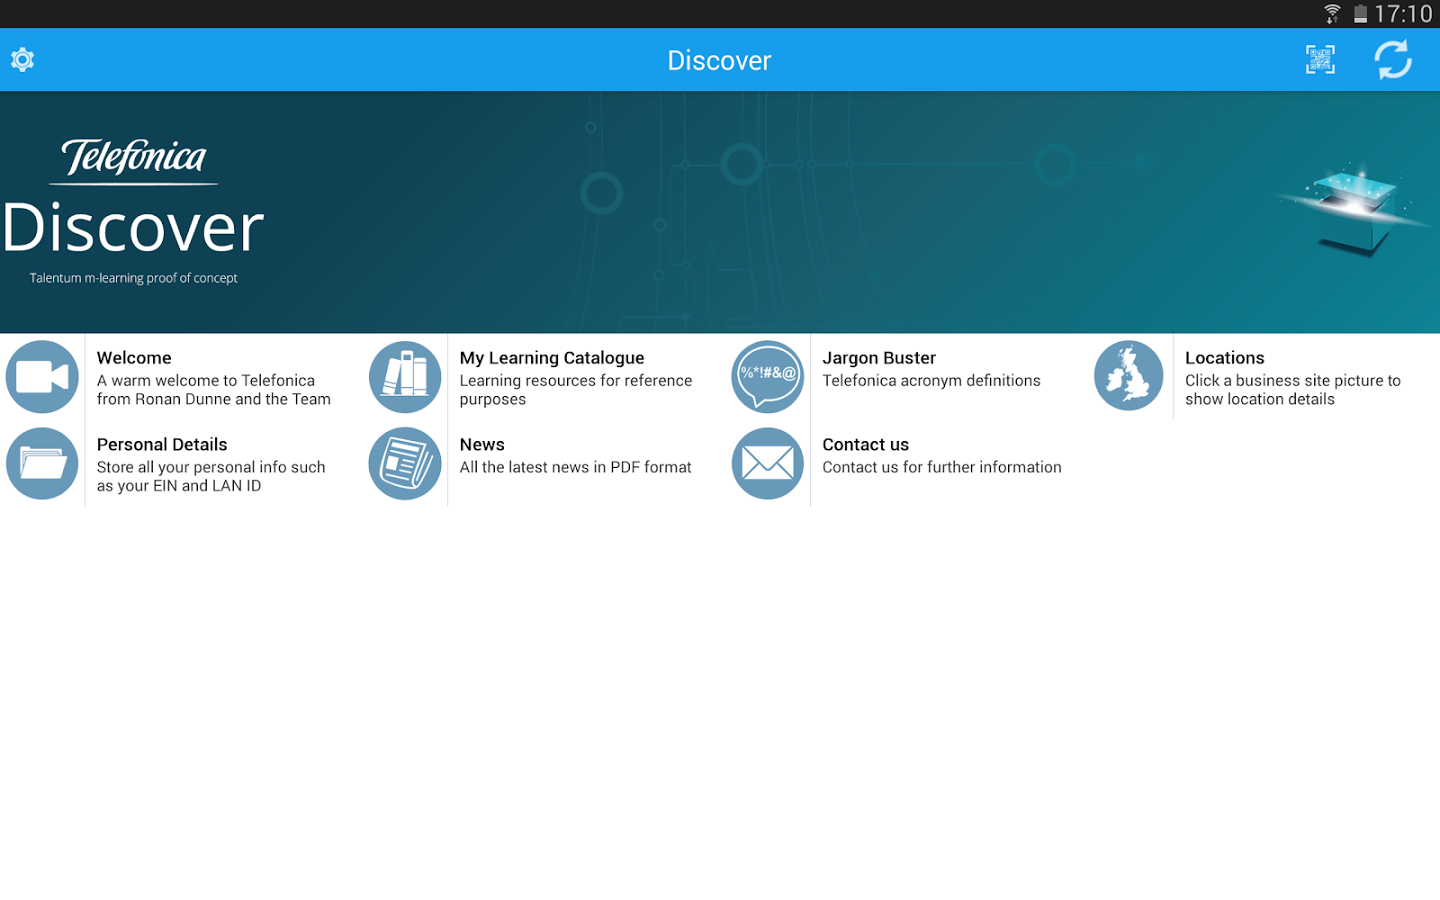Refresh content with the sync arrows icon

[1393, 60]
